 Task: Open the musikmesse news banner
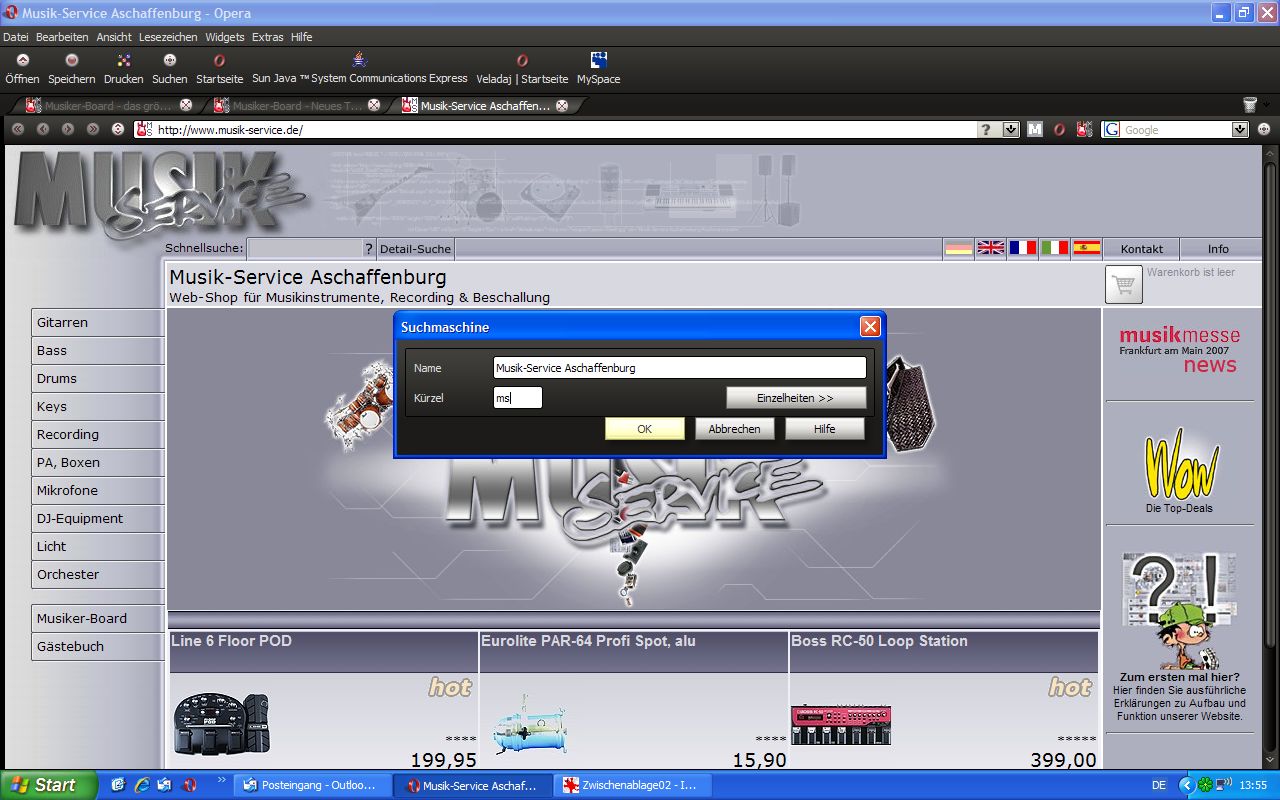click(1180, 350)
